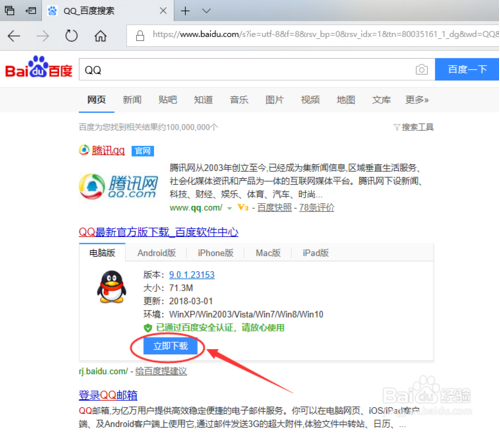Click the text 更新: 2018-03-01
The width and height of the screenshot is (500, 435).
(x=178, y=301)
